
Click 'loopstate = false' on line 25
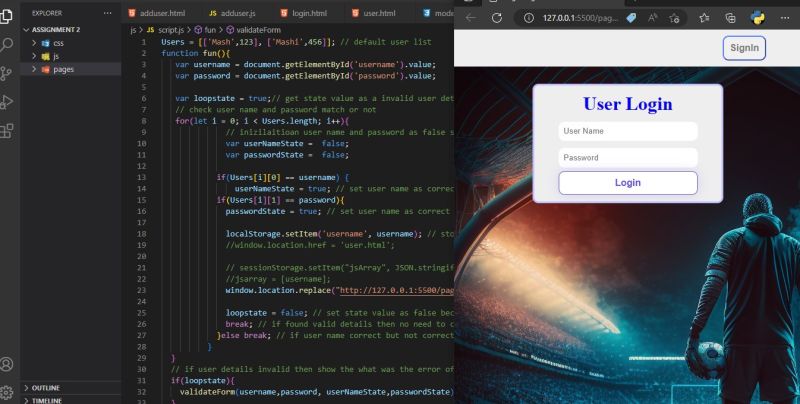[x=266, y=313]
